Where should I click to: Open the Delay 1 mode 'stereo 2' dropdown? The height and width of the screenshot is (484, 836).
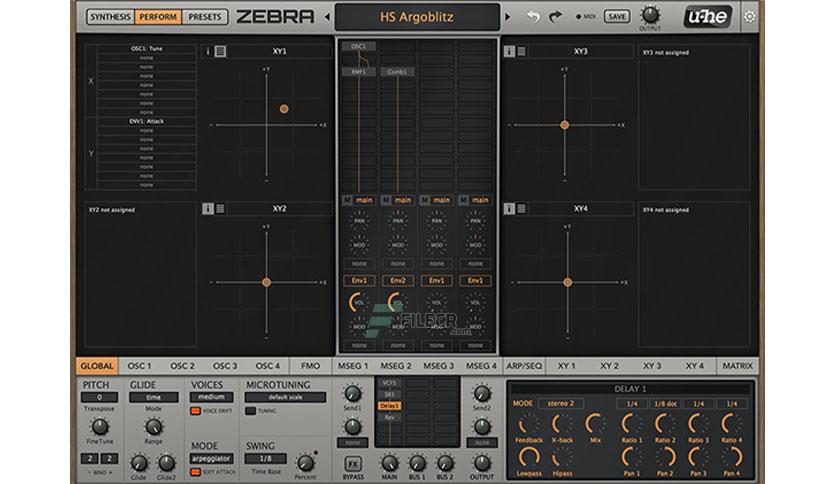pyautogui.click(x=560, y=404)
